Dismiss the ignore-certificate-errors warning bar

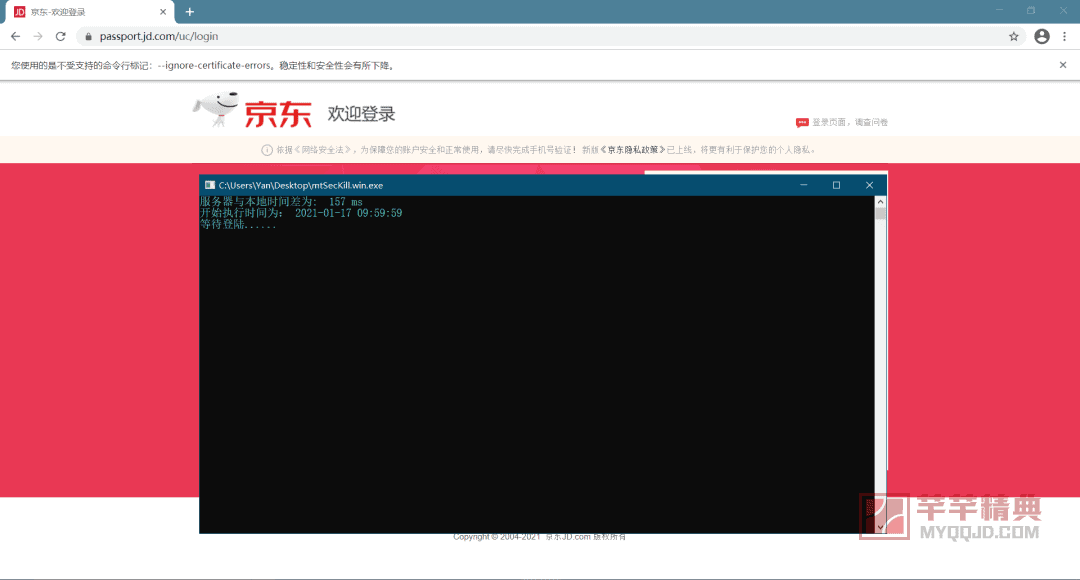coord(1063,65)
